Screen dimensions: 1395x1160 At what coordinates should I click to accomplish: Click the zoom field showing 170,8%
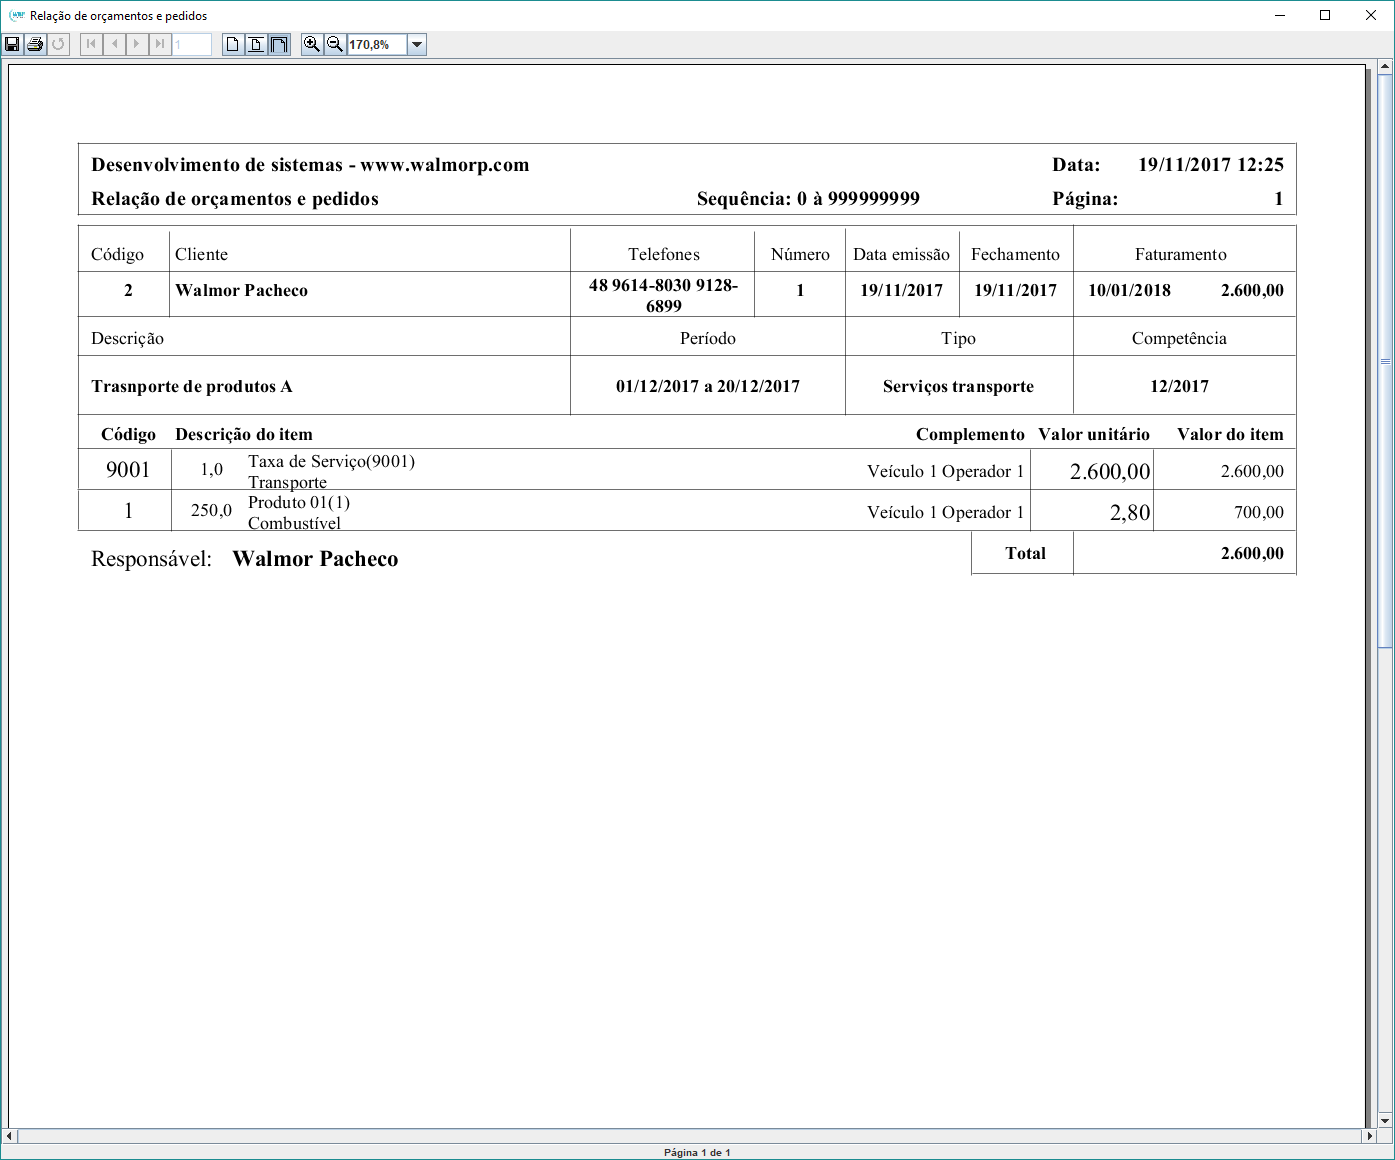376,44
